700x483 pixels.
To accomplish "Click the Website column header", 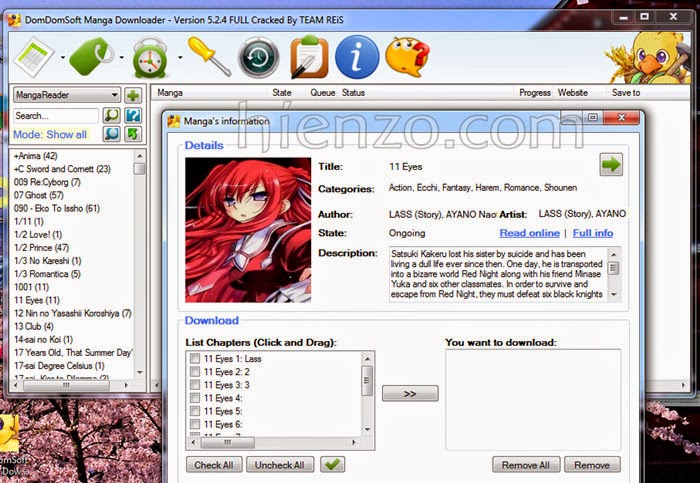I will (x=572, y=93).
